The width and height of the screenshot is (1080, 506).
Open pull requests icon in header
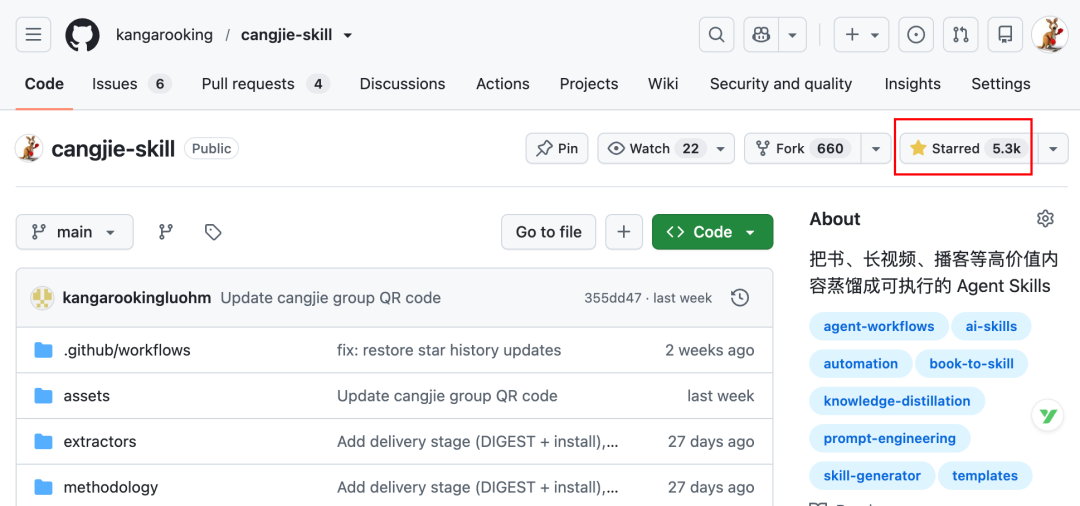tap(961, 34)
